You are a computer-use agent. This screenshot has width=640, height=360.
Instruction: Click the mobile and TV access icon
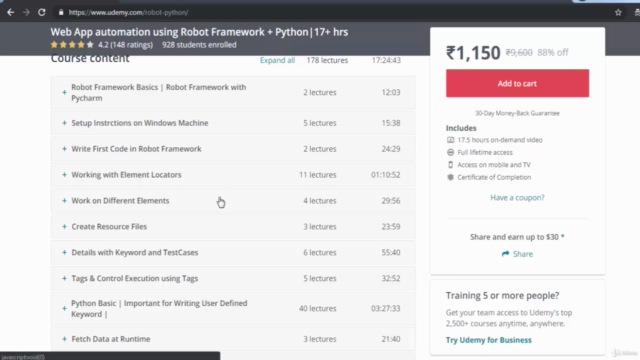click(x=450, y=165)
